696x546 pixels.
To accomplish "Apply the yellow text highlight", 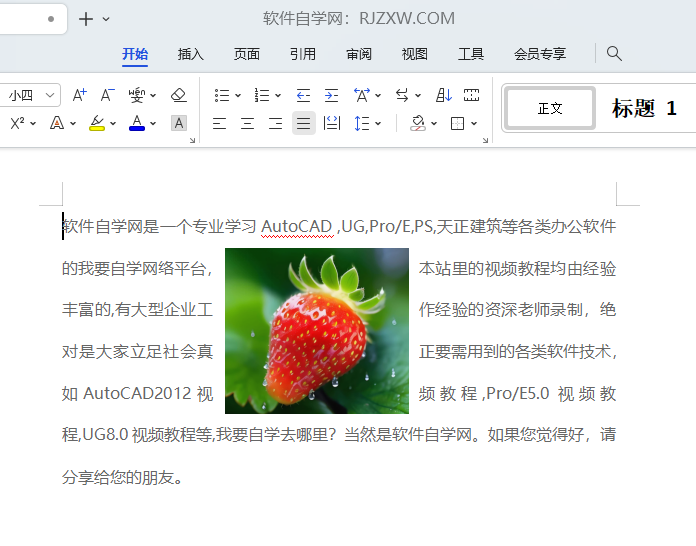I will tap(97, 123).
